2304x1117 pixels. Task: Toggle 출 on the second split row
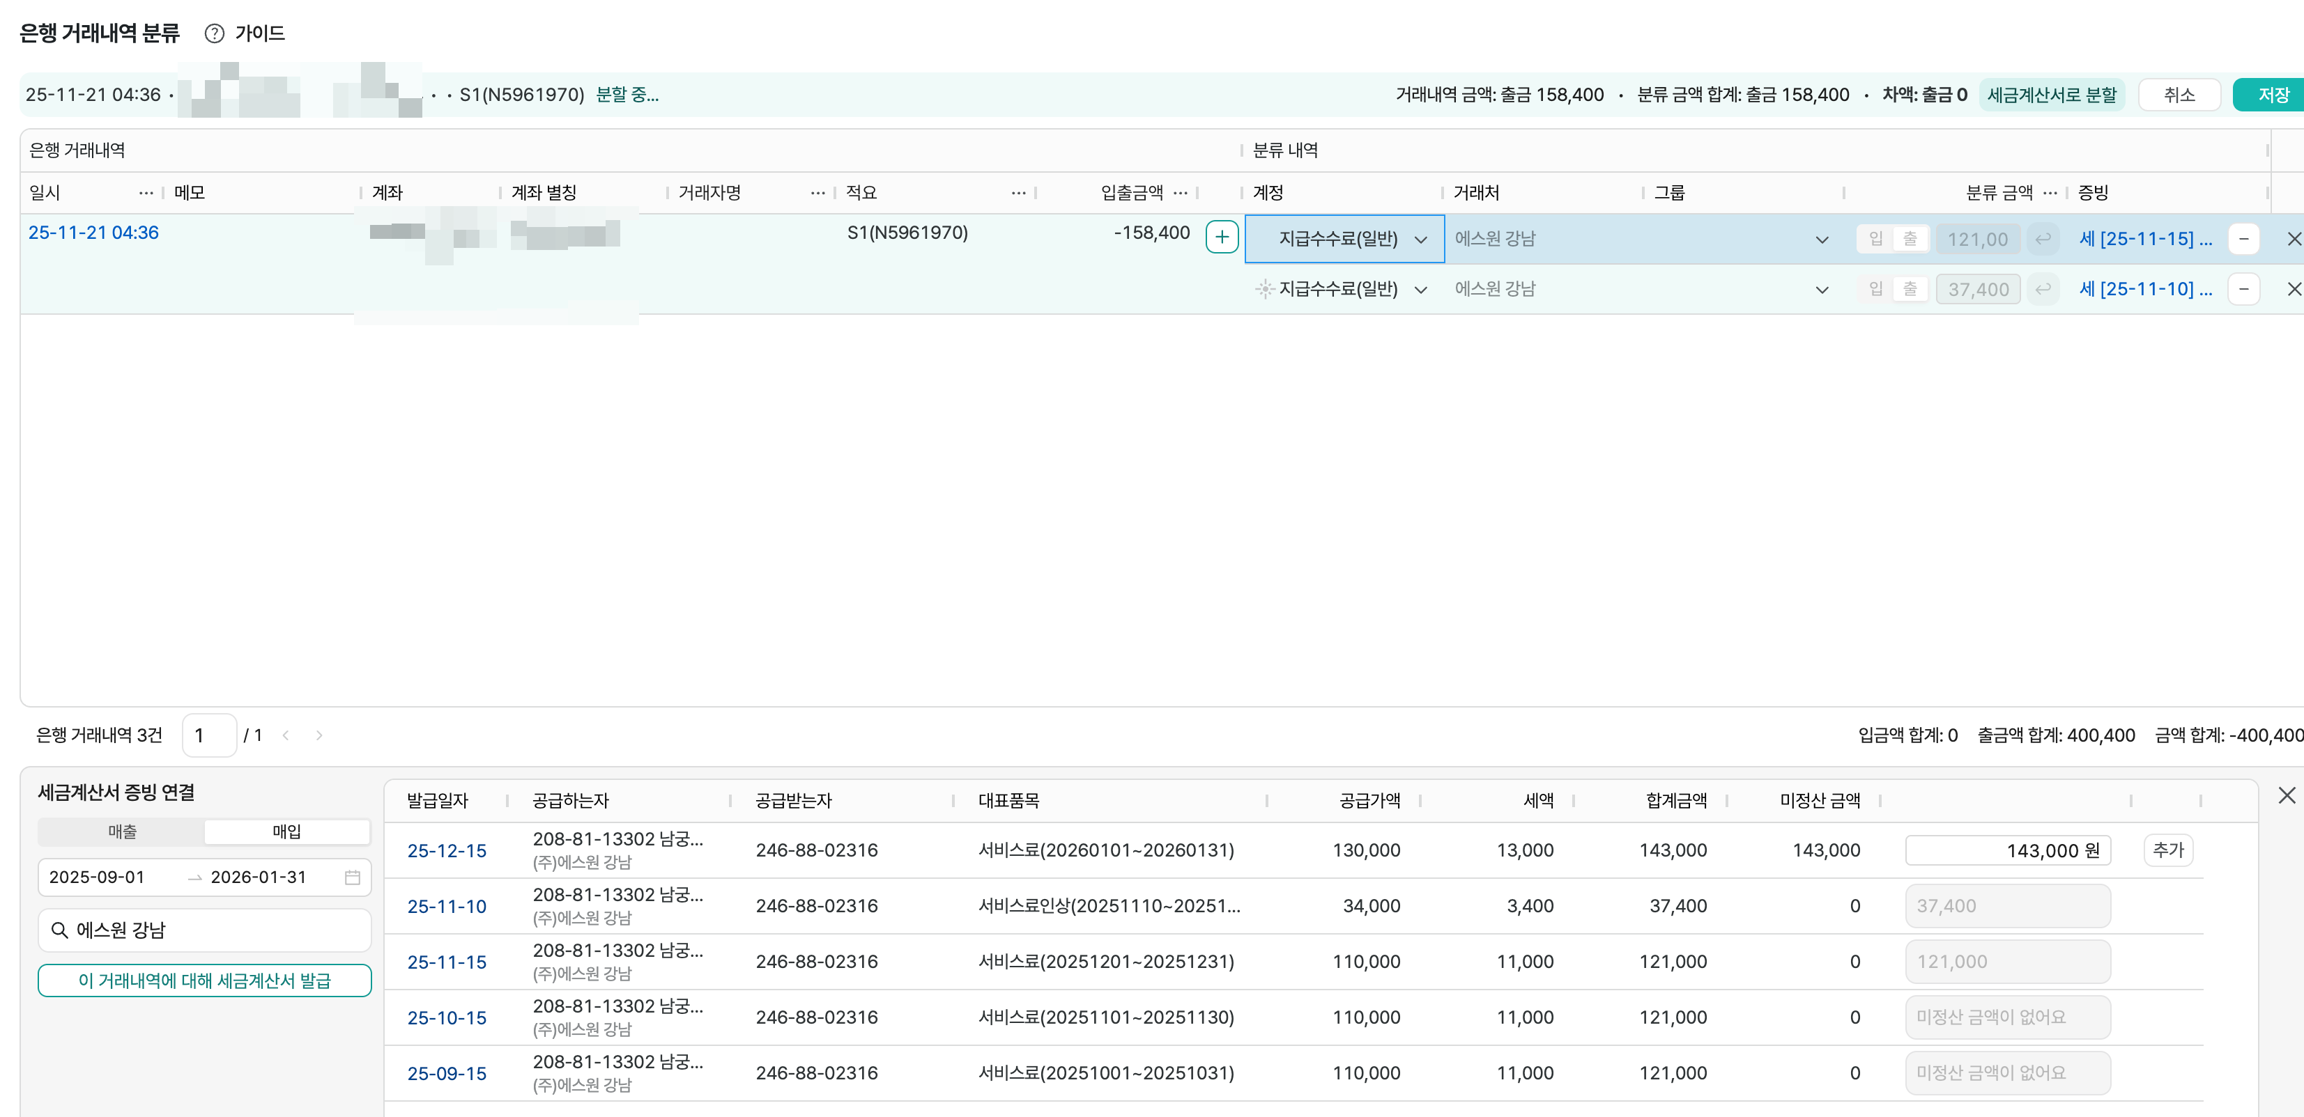point(1910,289)
